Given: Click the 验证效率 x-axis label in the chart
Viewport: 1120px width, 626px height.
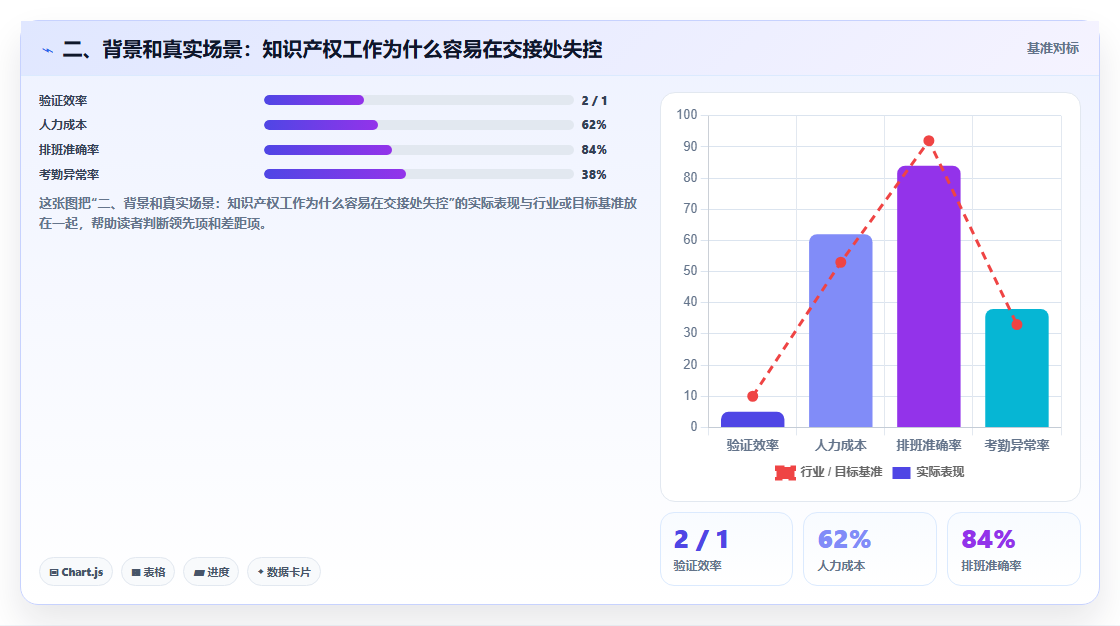Looking at the screenshot, I should (x=752, y=445).
